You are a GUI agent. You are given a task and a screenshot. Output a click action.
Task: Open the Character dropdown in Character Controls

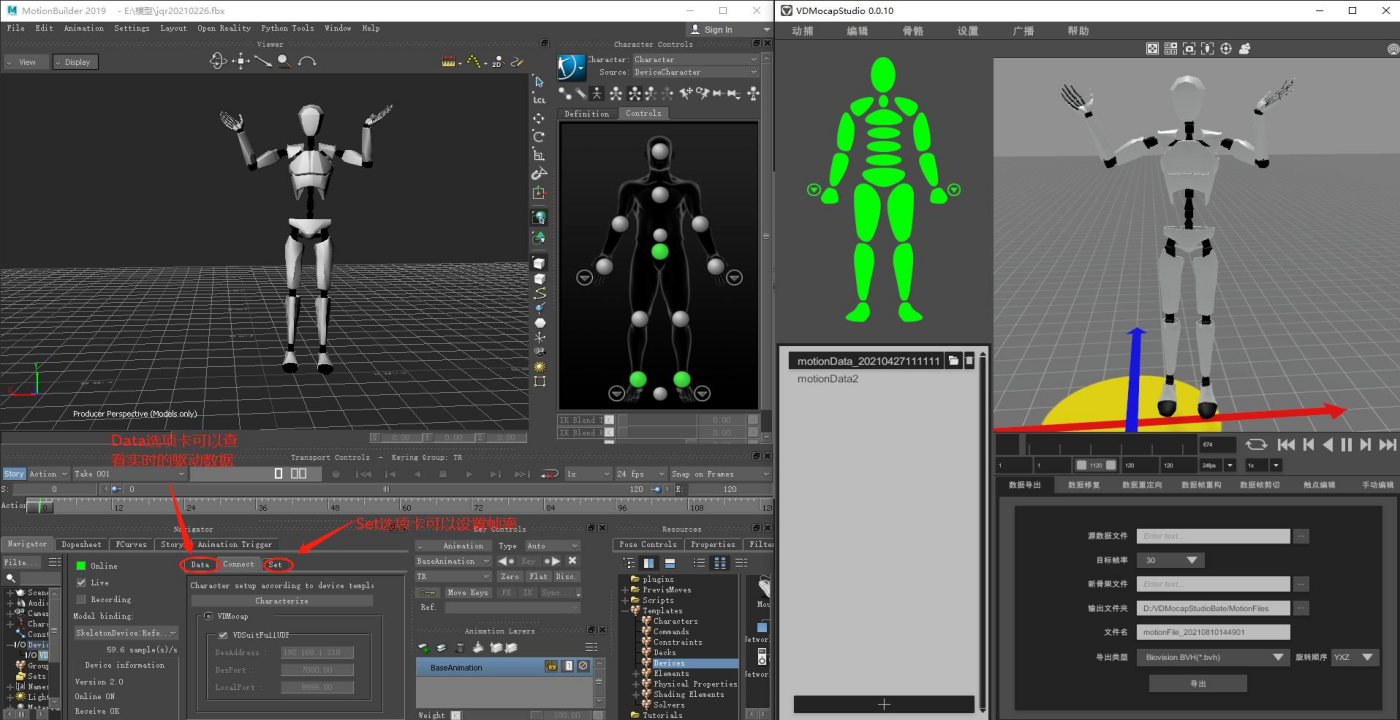pos(695,59)
